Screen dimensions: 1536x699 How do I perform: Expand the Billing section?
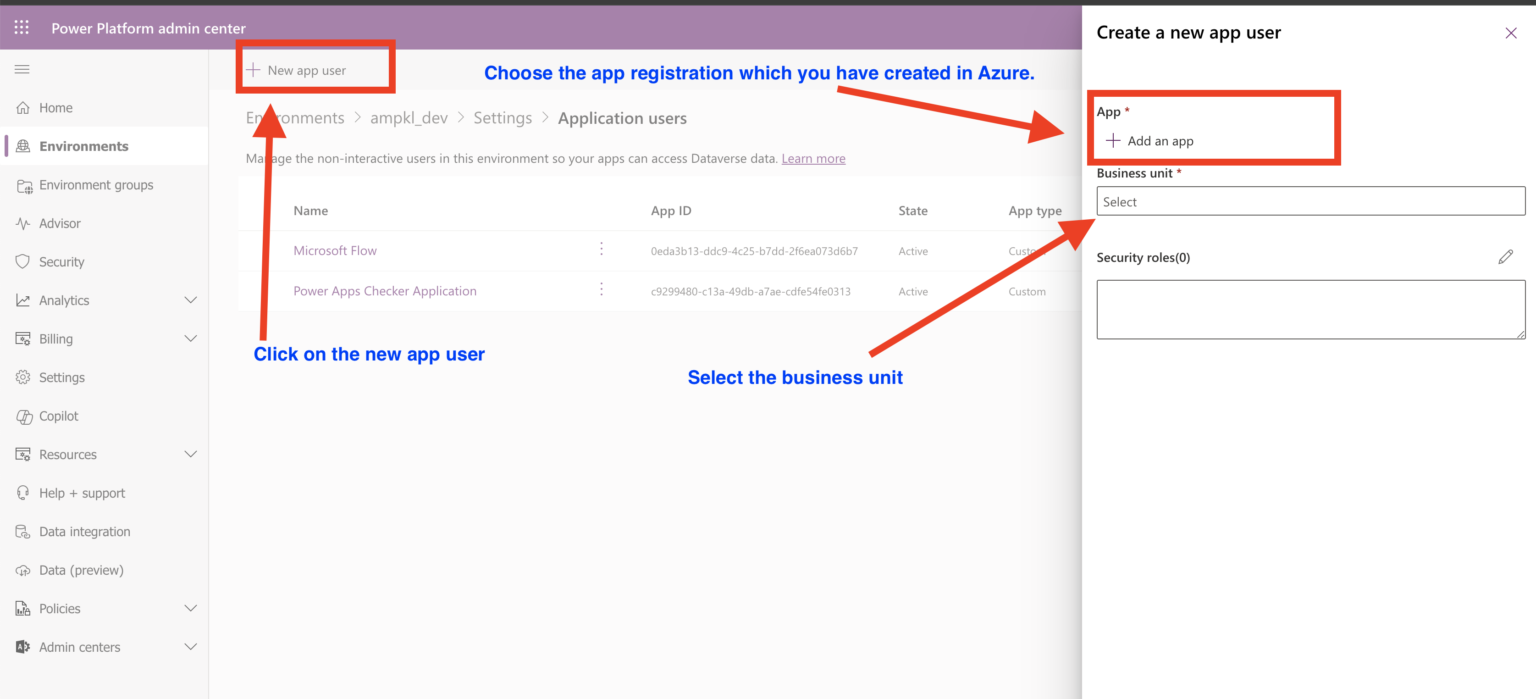[190, 338]
